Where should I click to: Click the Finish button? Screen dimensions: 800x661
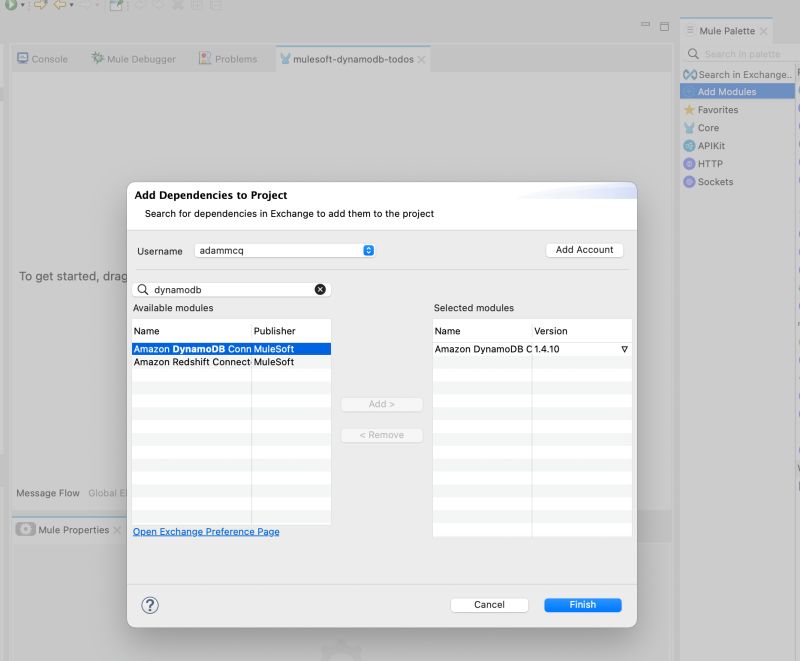tap(582, 605)
